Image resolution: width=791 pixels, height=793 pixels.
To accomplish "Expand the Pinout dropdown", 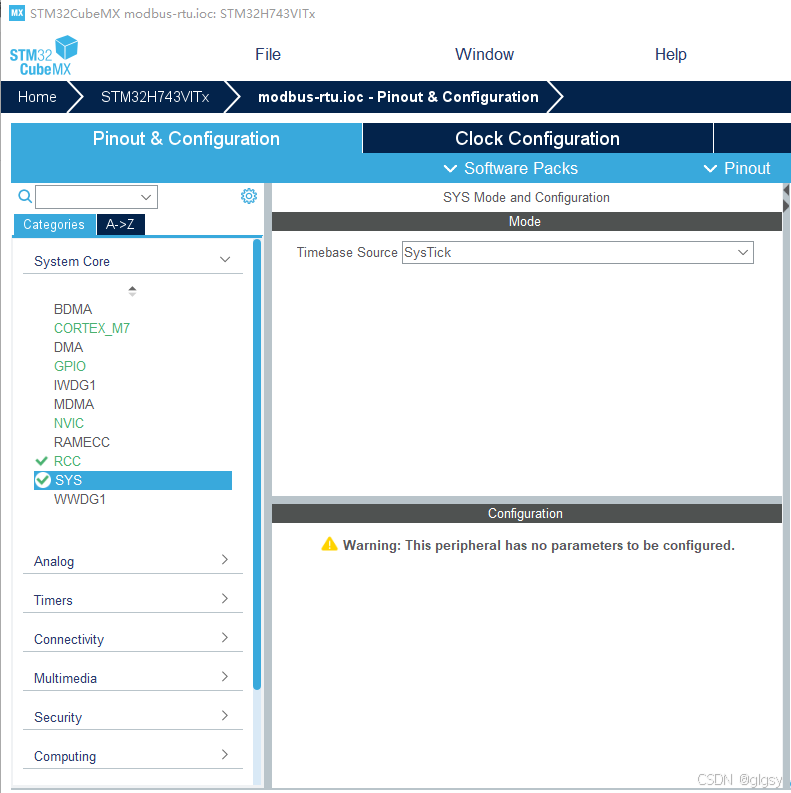I will point(737,168).
